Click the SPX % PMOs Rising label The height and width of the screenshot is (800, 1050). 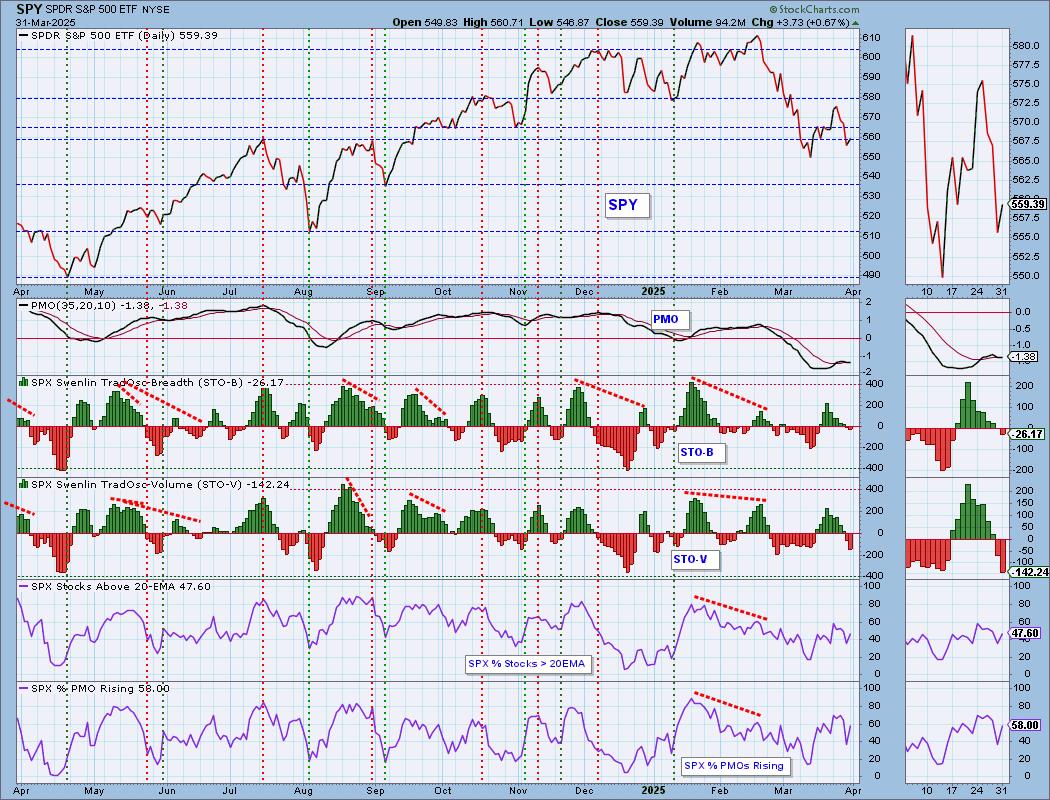[x=733, y=766]
